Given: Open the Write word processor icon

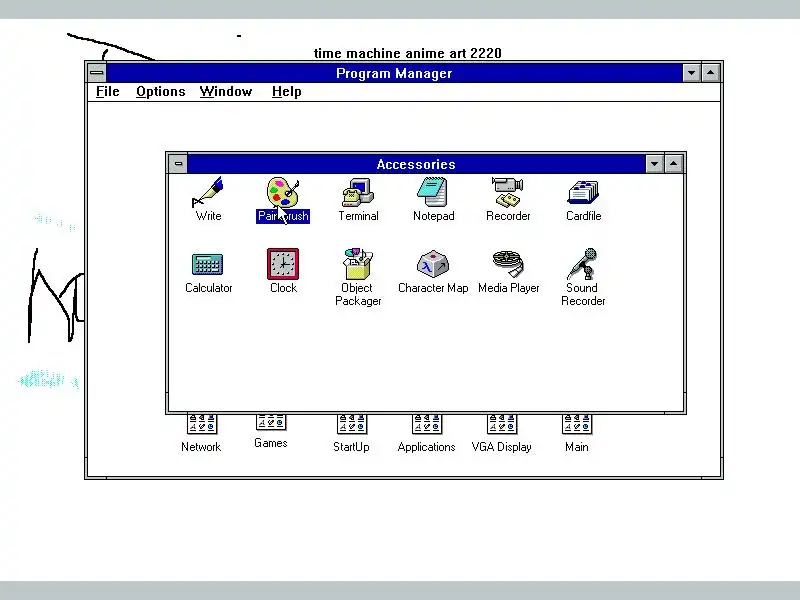Looking at the screenshot, I should (x=208, y=192).
